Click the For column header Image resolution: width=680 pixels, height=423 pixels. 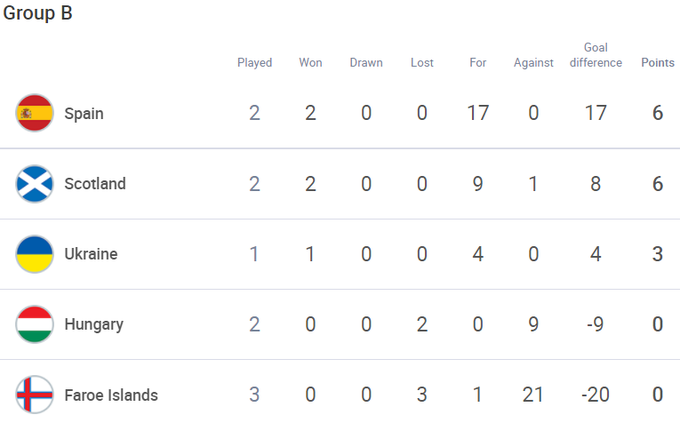(478, 62)
